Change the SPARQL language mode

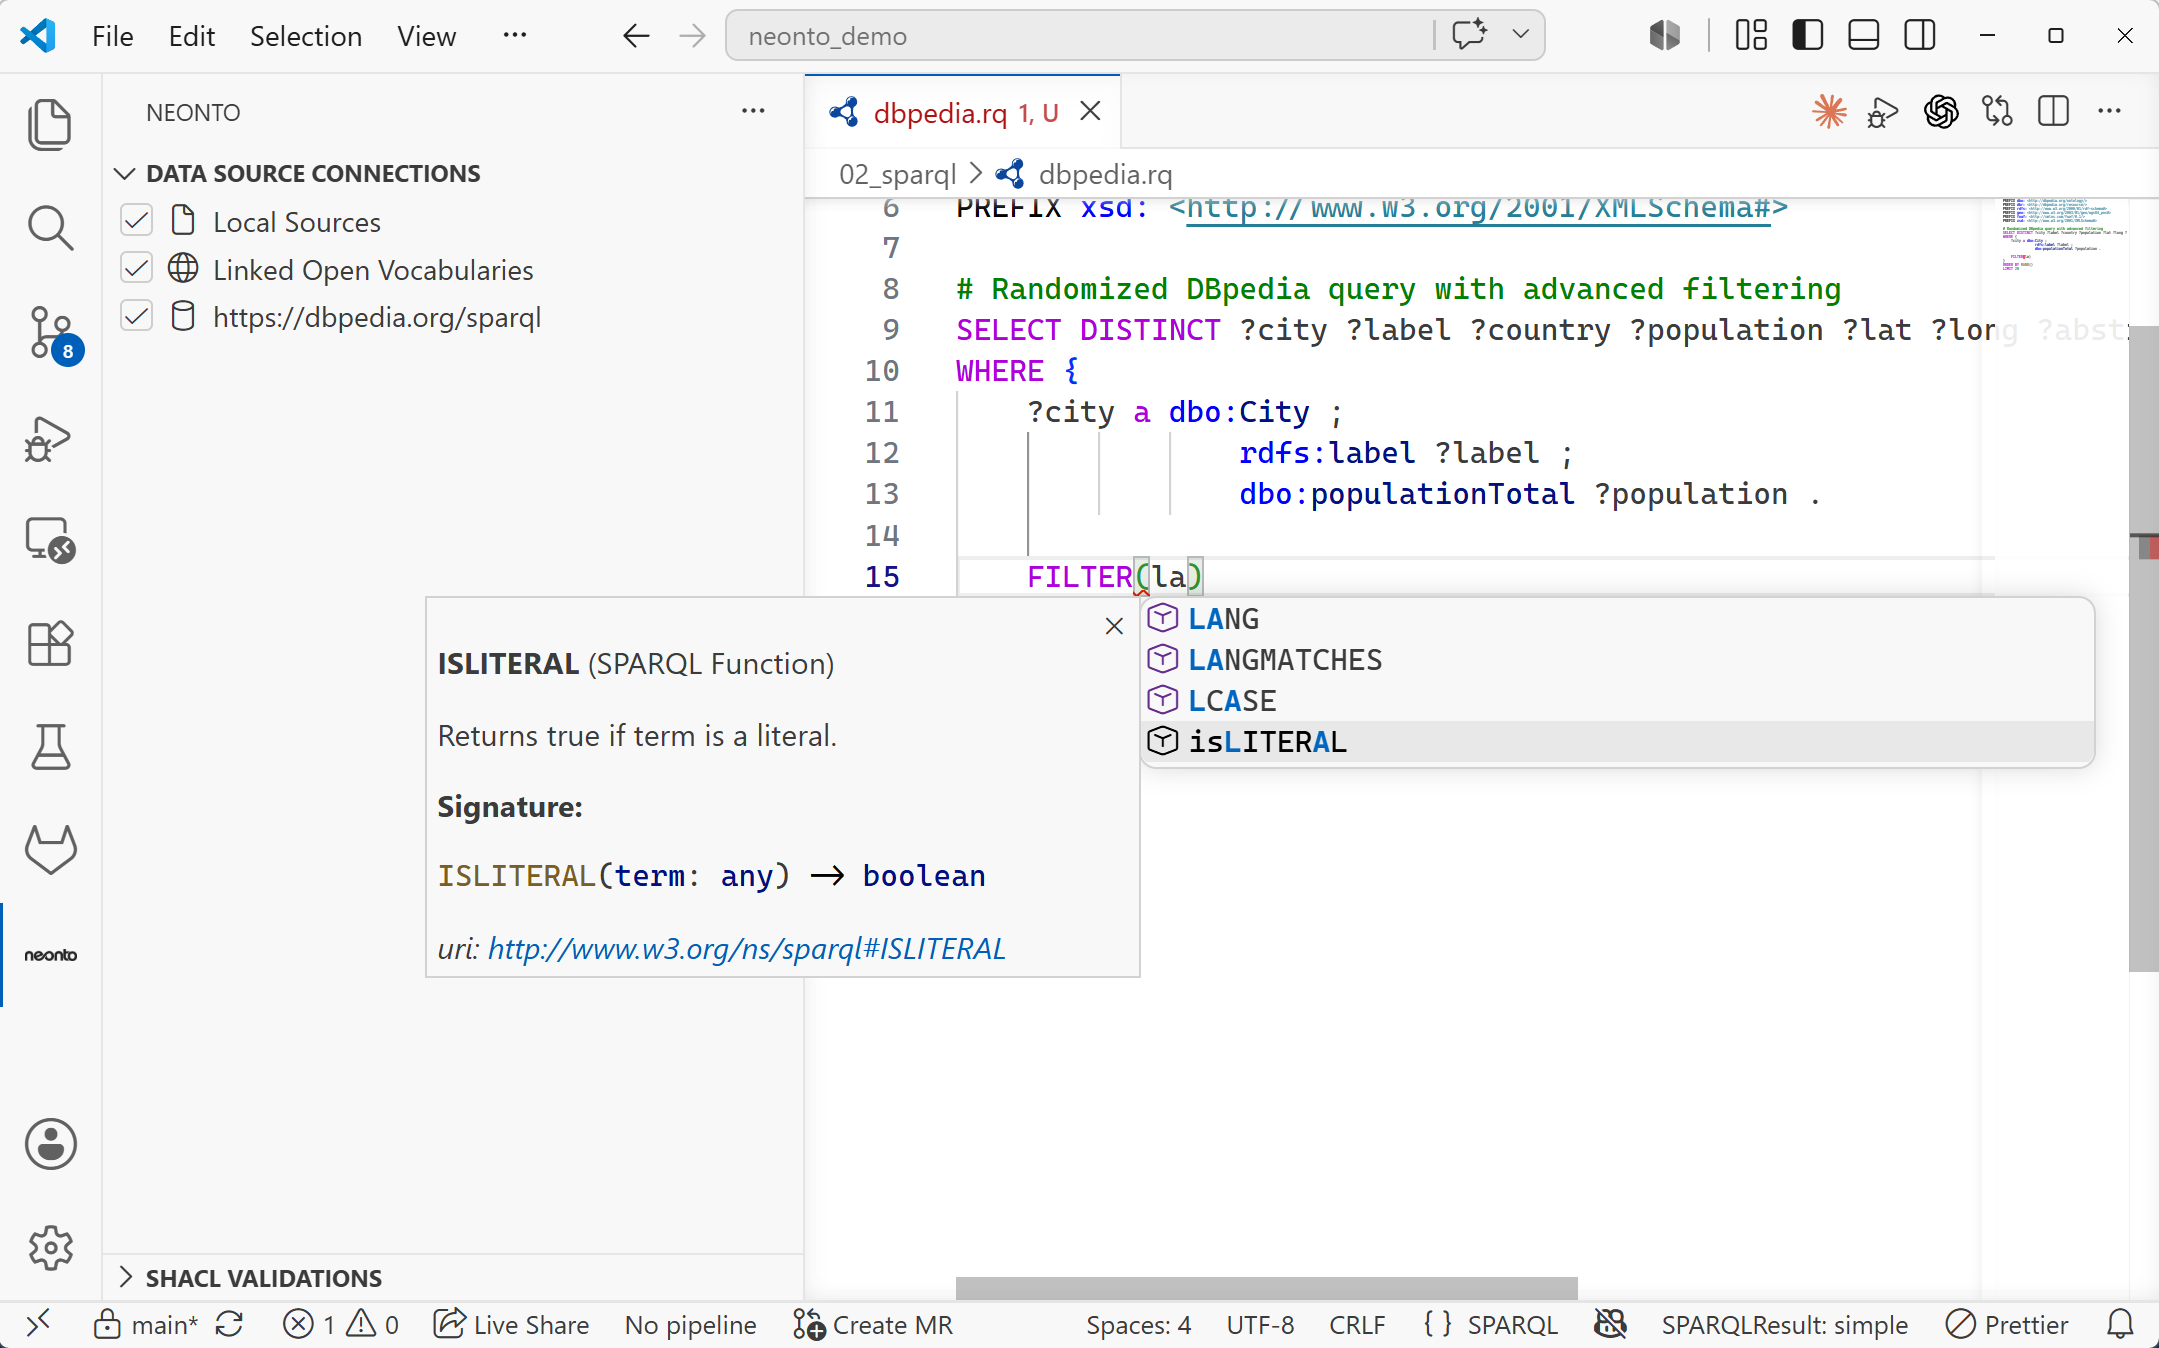(x=1512, y=1324)
